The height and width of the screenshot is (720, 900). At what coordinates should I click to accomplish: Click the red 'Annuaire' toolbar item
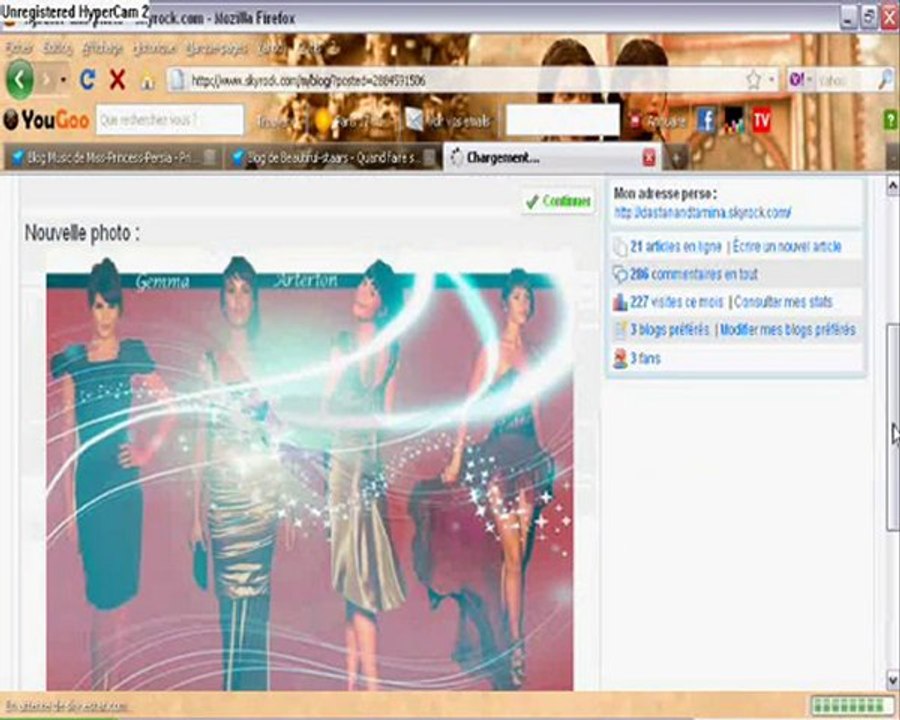[660, 121]
